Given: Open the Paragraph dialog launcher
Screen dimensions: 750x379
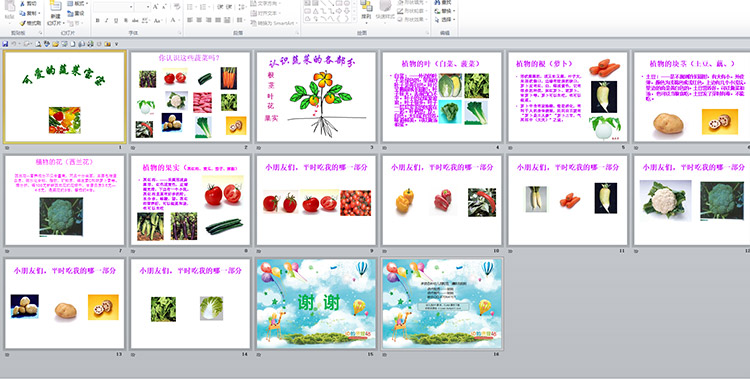Looking at the screenshot, I should point(298,33).
